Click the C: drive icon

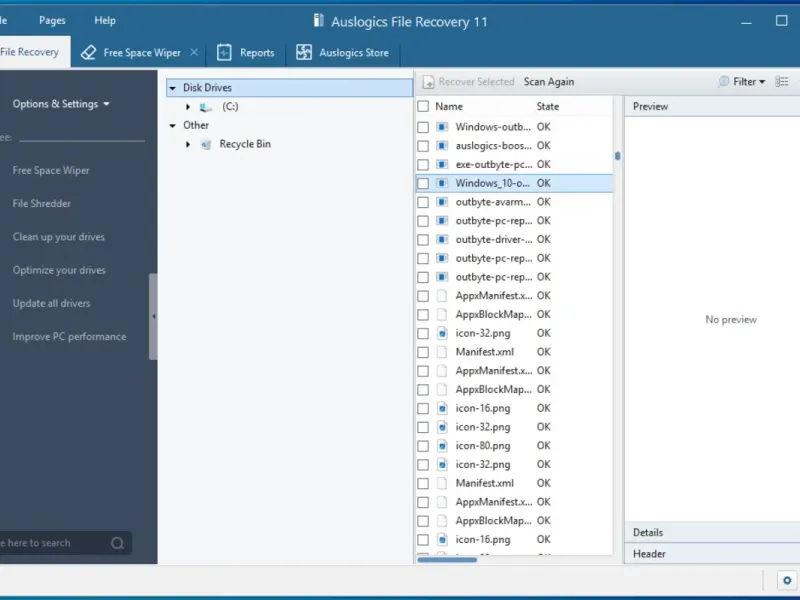click(206, 107)
